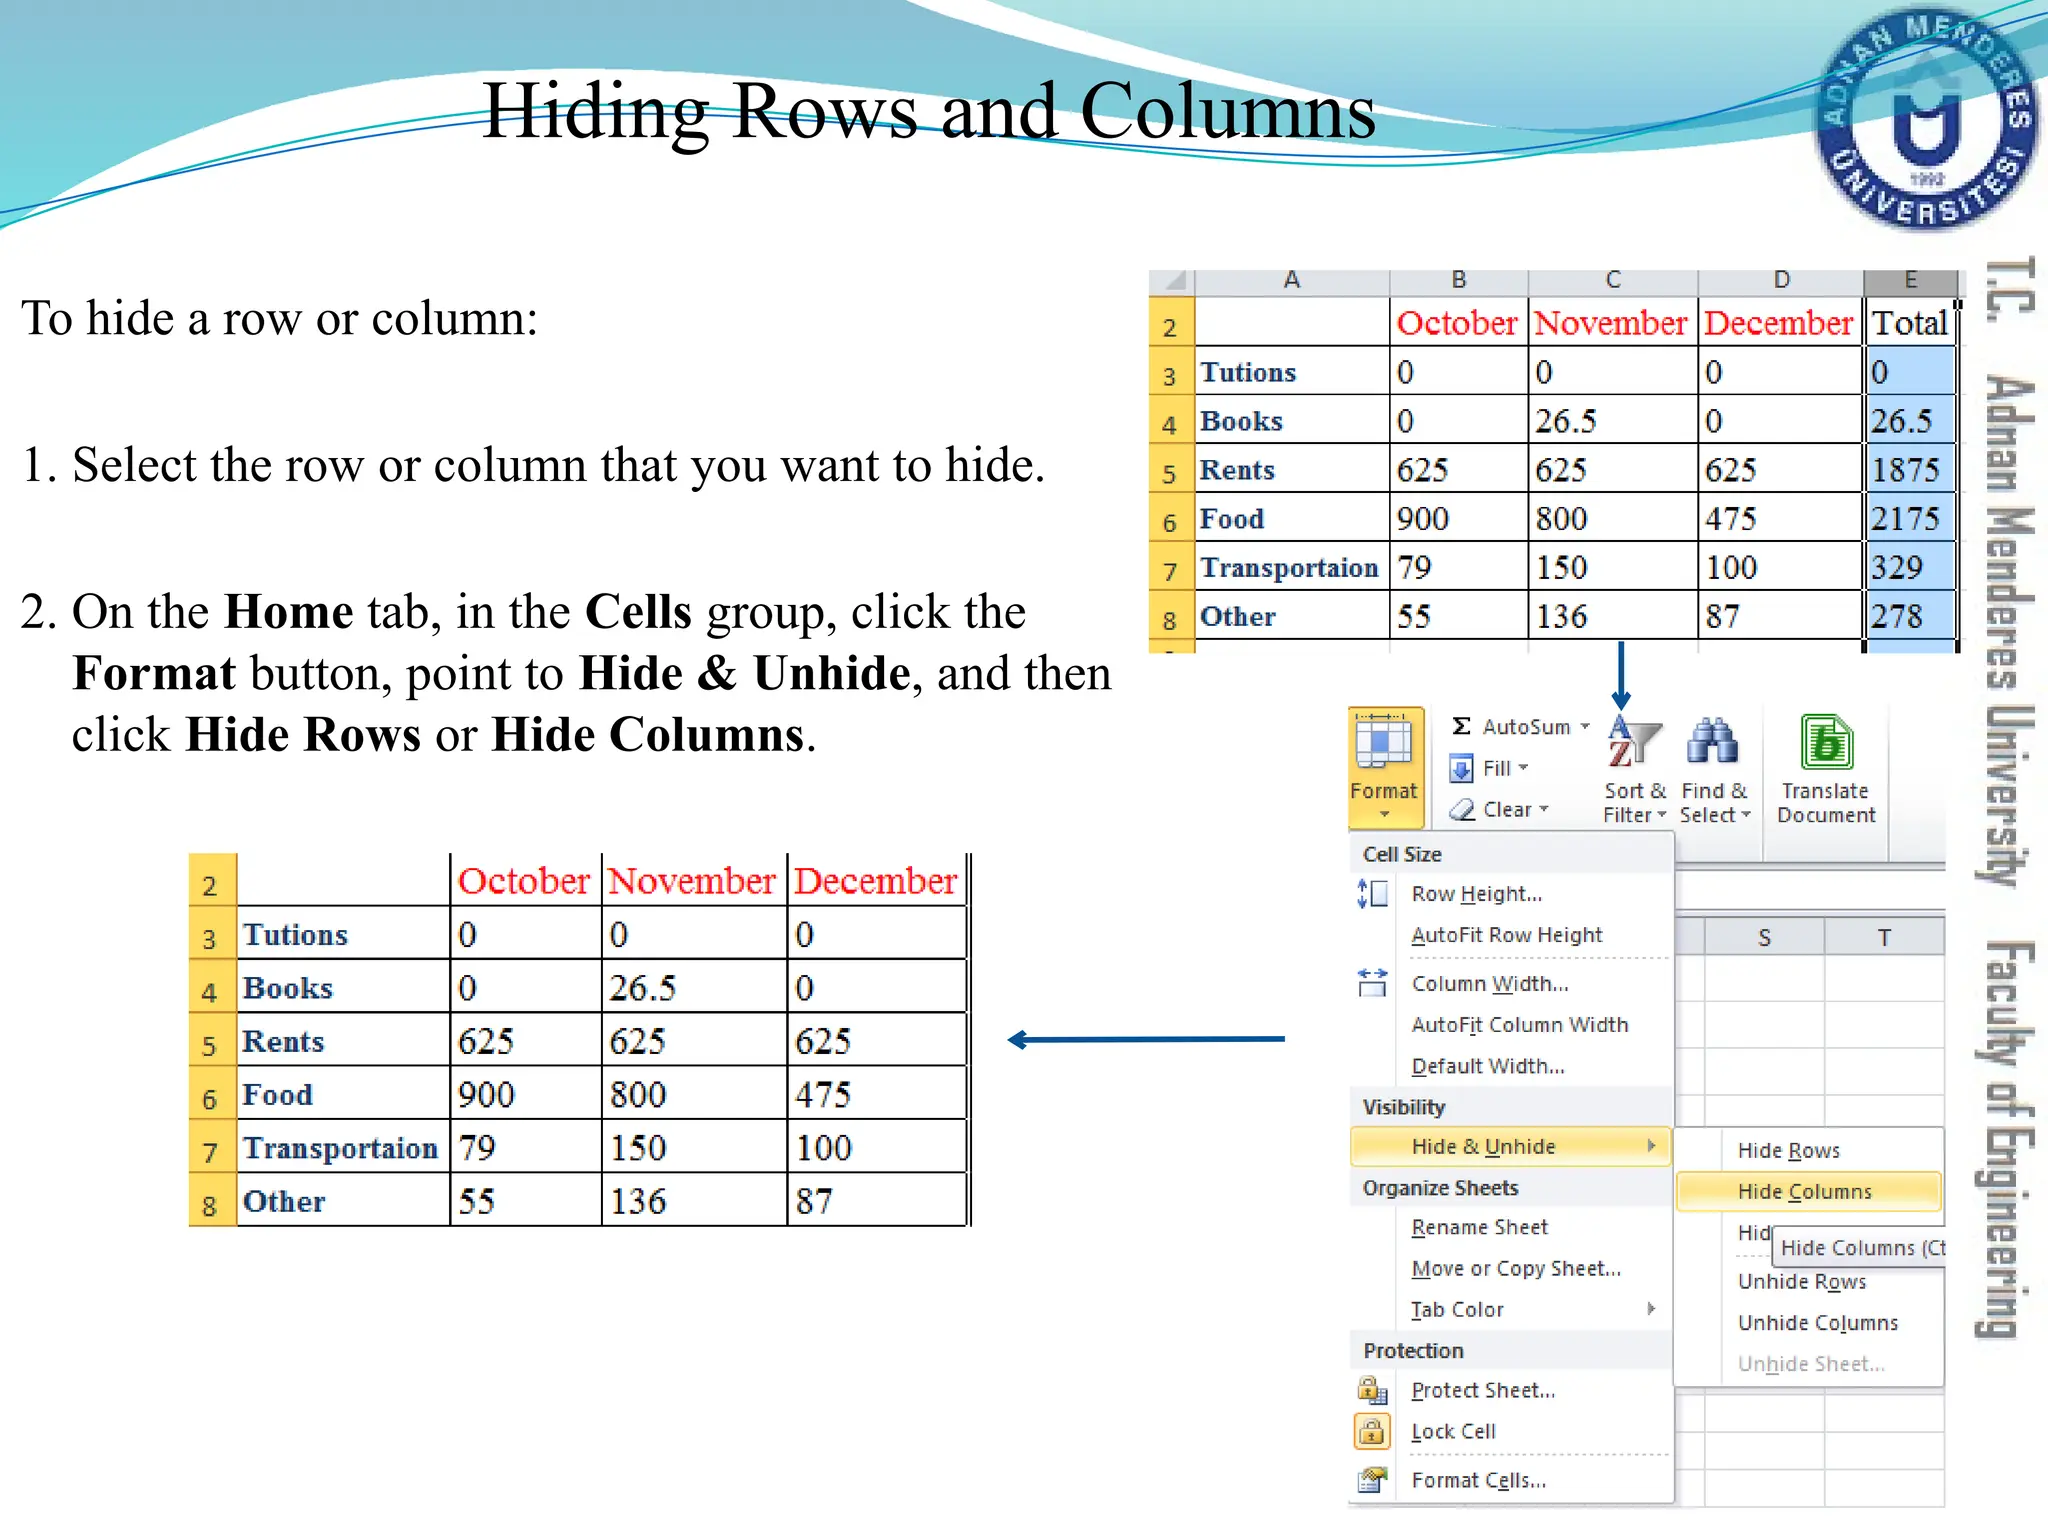2048x1536 pixels.
Task: Click the Column Width icon
Action: (1372, 983)
